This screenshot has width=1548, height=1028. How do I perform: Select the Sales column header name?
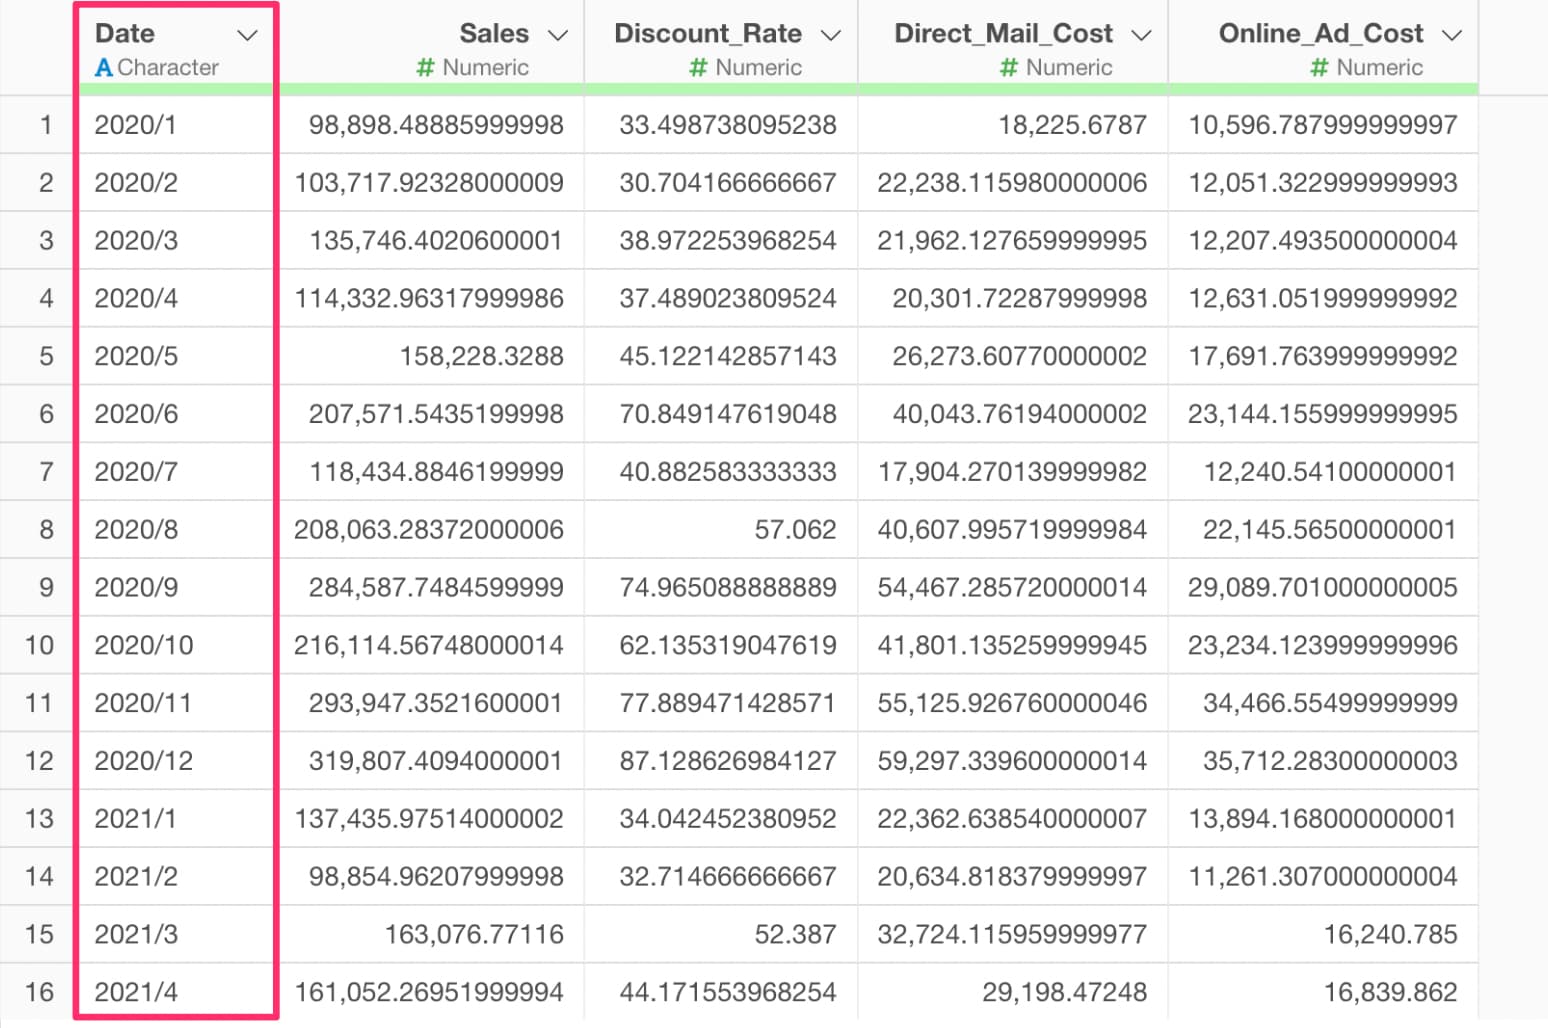point(494,34)
